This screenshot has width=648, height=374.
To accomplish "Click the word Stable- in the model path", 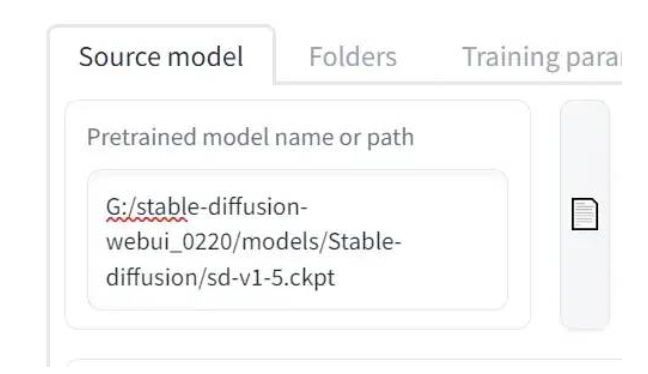I will point(364,242).
